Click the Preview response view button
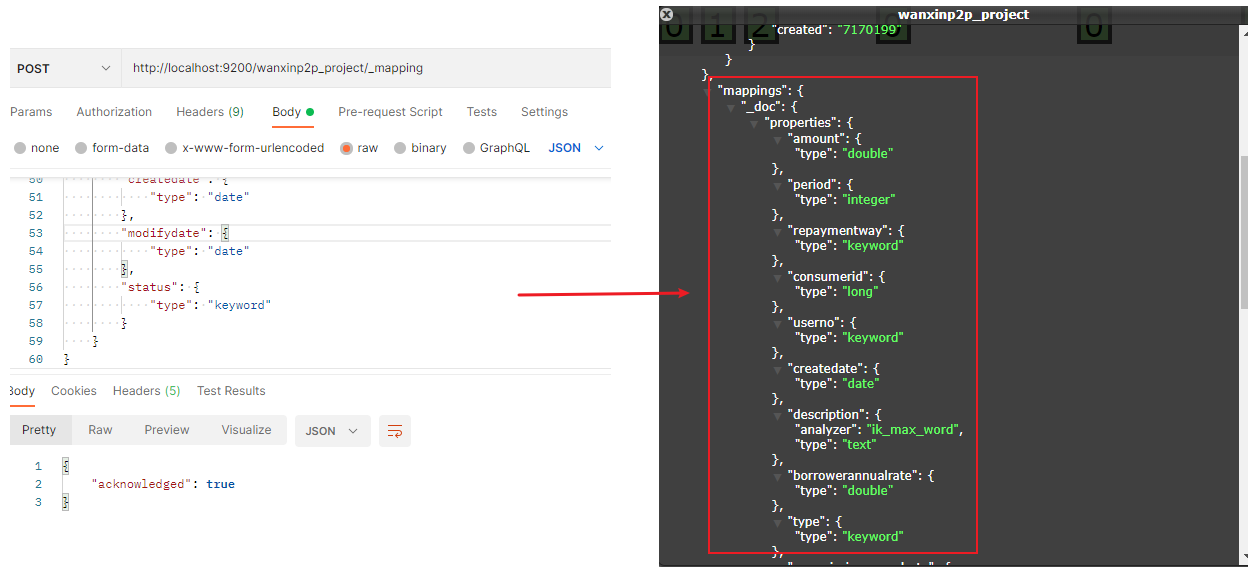 coord(167,430)
